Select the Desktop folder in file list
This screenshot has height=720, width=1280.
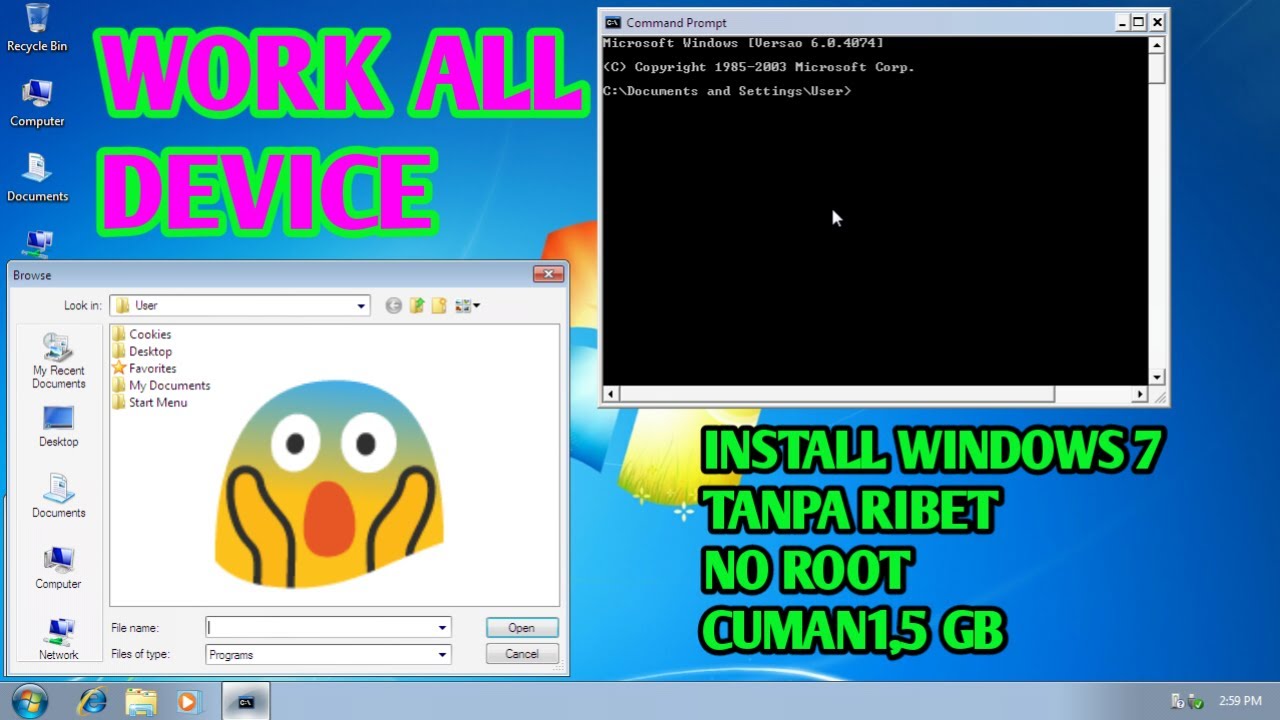142,351
